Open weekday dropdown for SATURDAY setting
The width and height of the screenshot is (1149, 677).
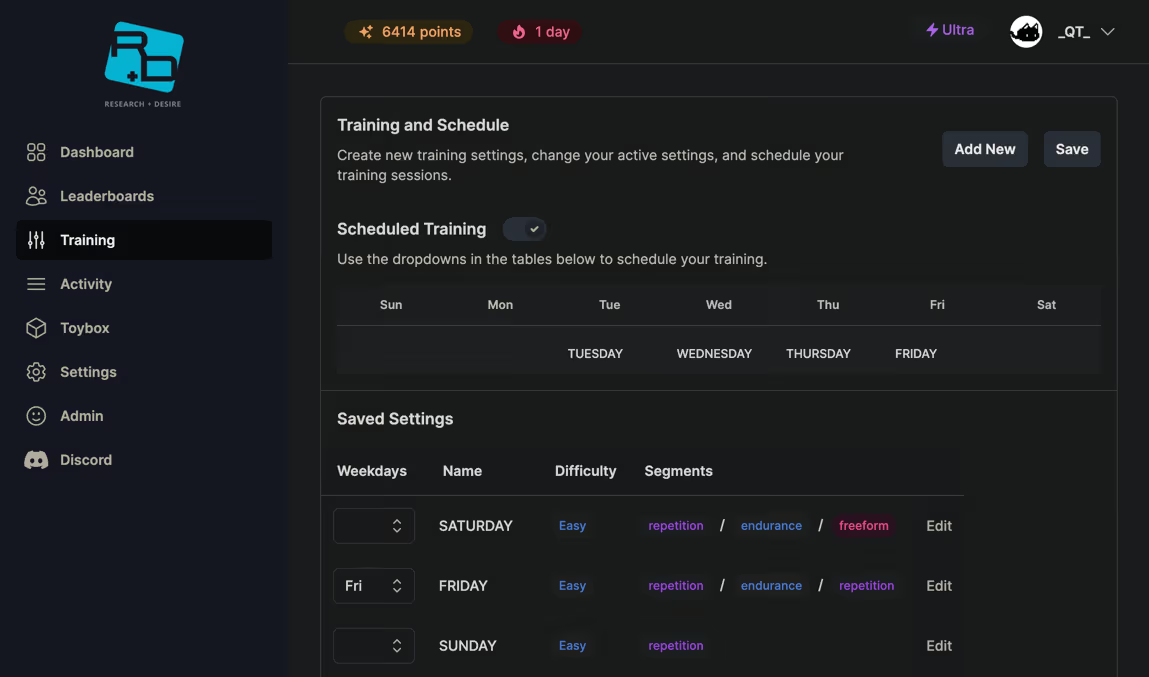[x=374, y=526]
